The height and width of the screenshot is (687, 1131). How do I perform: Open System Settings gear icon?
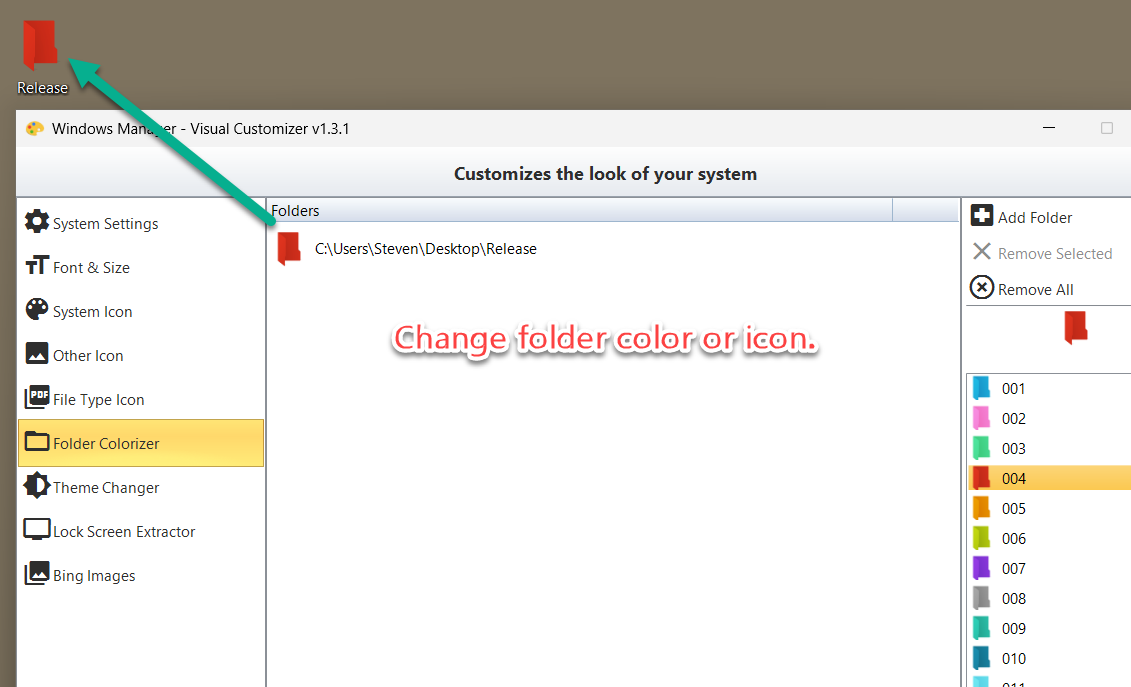[x=37, y=222]
